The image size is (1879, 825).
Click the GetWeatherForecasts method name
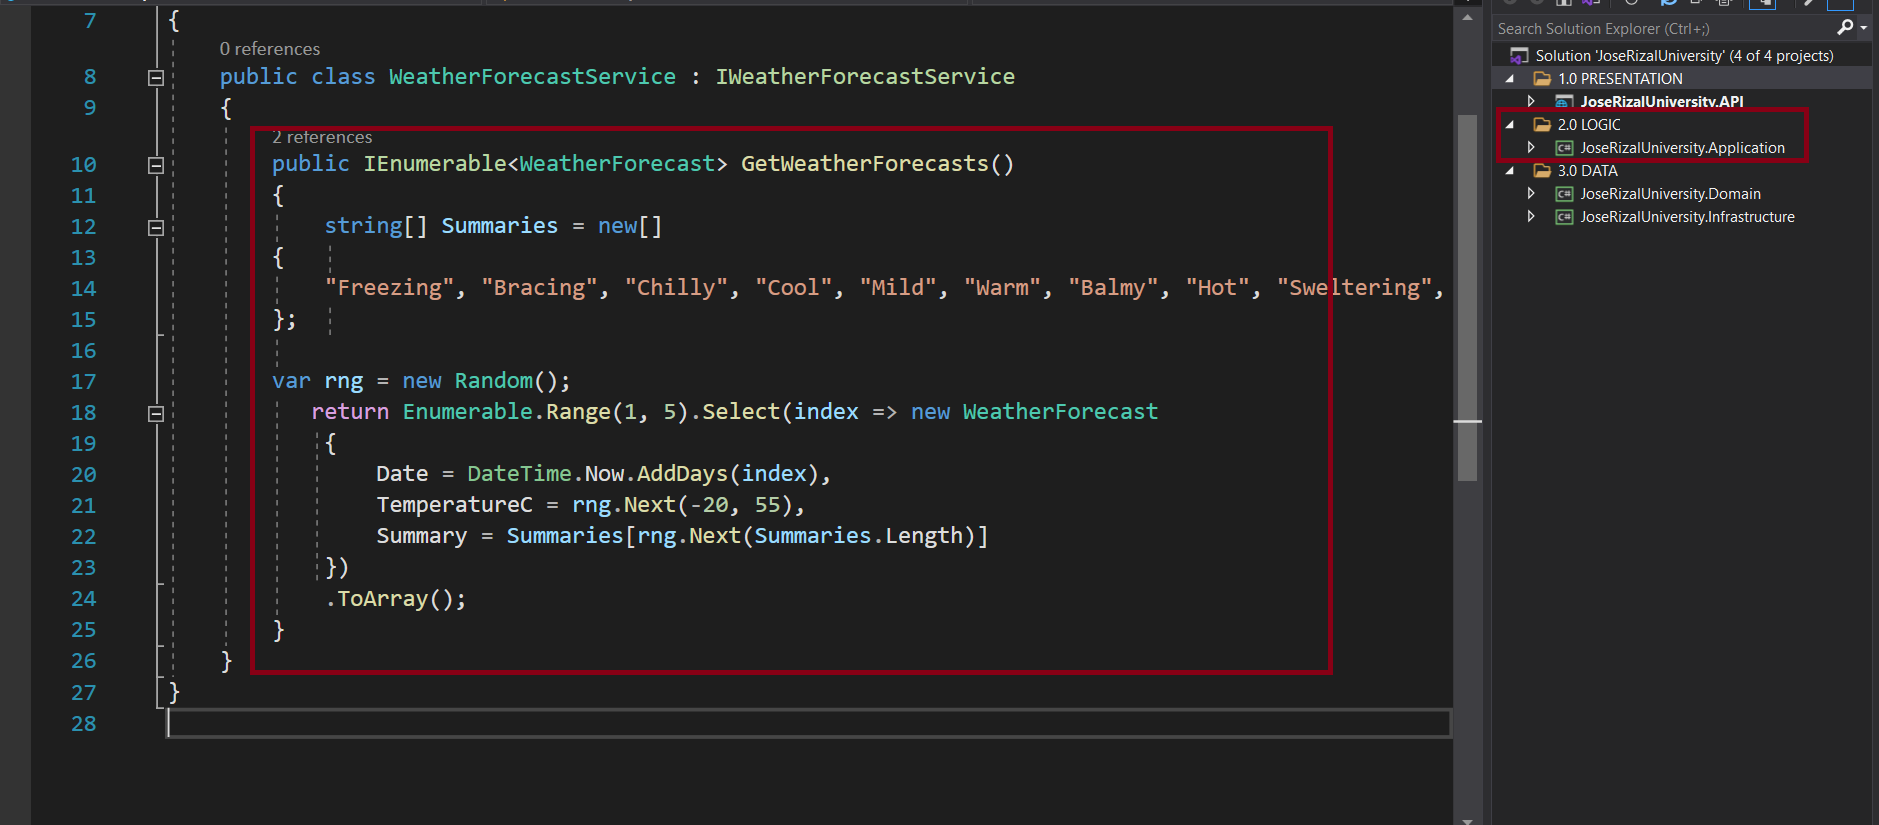(x=864, y=164)
